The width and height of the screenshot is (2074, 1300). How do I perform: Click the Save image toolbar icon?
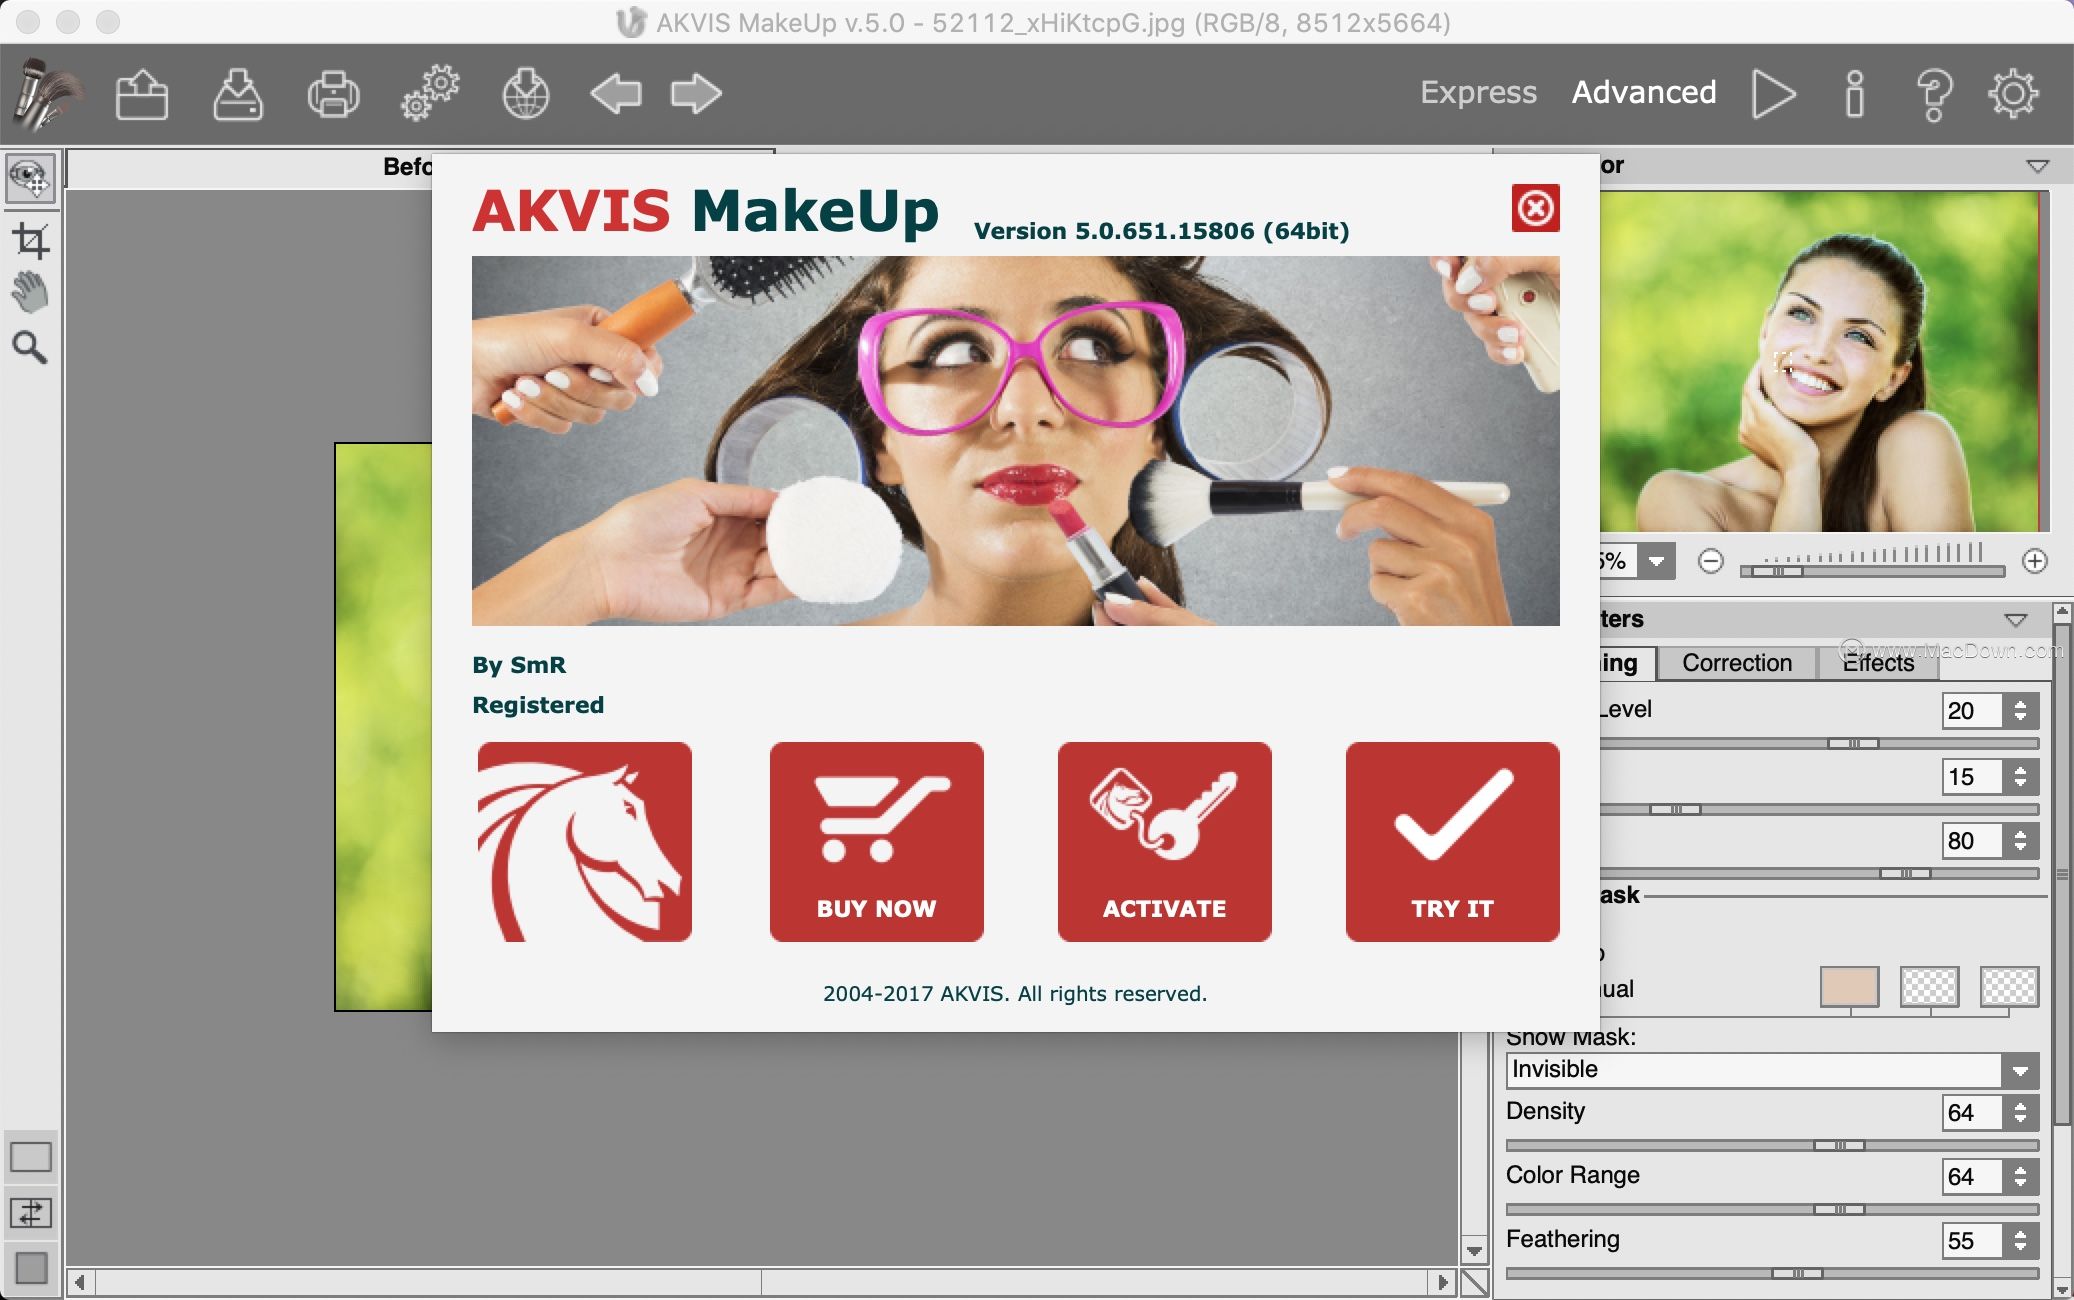[x=237, y=94]
